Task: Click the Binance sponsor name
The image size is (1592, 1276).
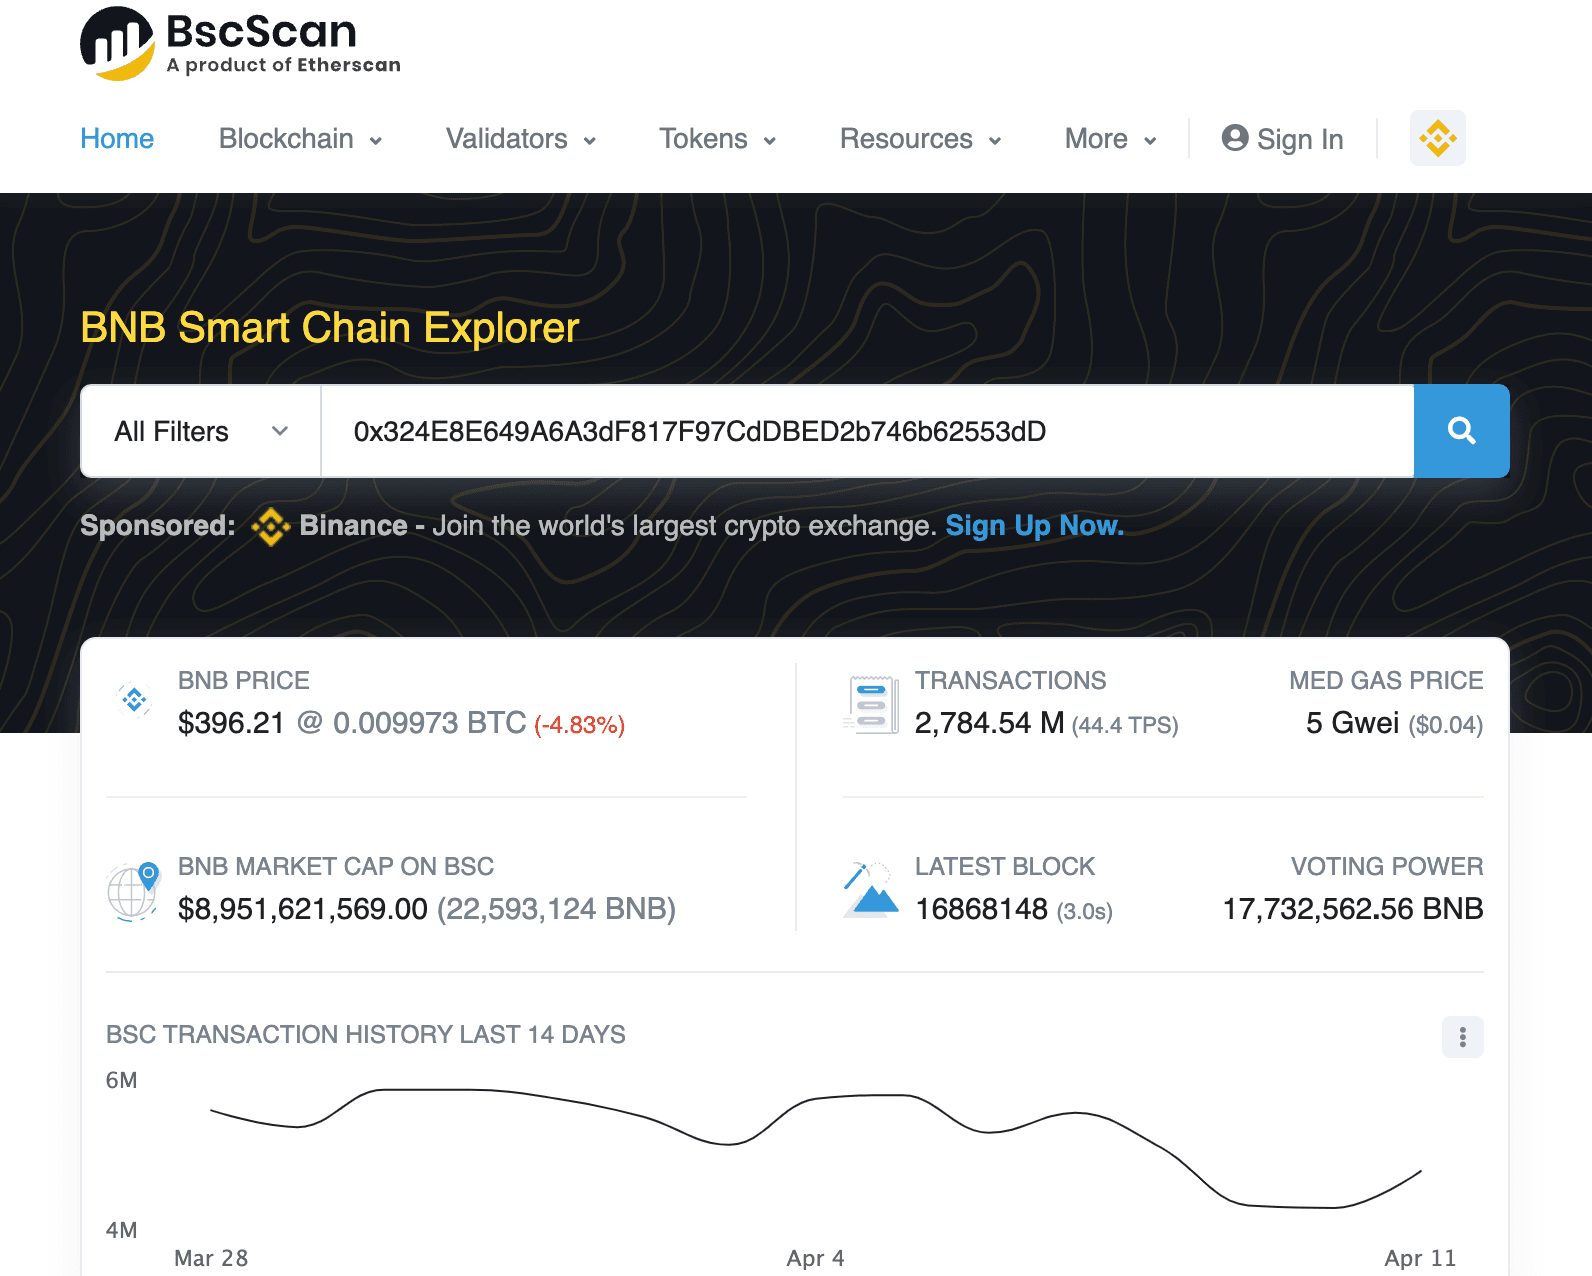Action: [x=353, y=526]
